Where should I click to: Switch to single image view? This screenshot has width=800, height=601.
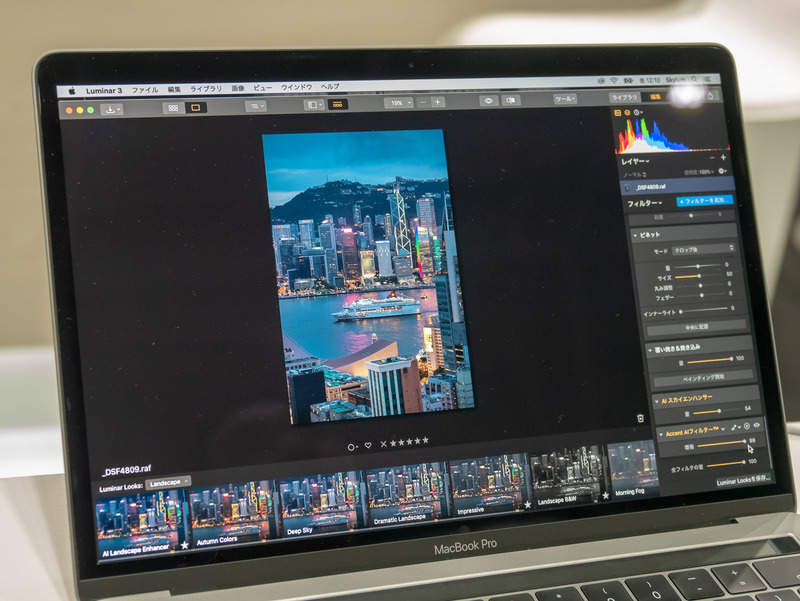(x=195, y=107)
